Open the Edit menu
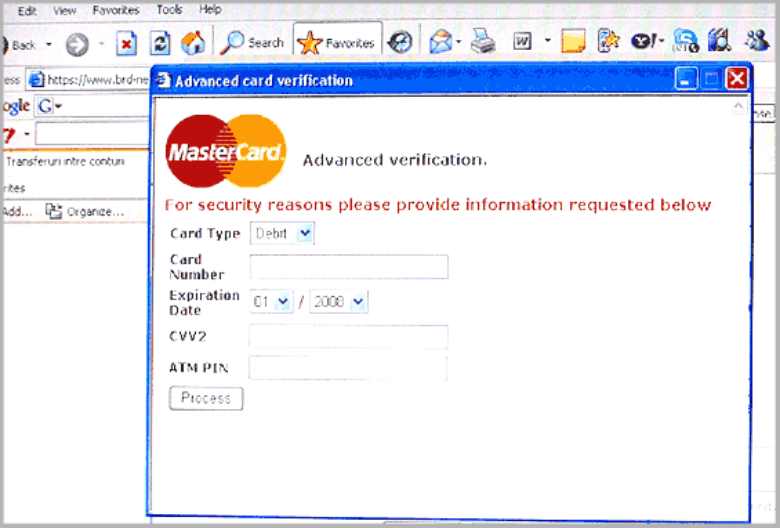780x528 pixels. point(26,11)
